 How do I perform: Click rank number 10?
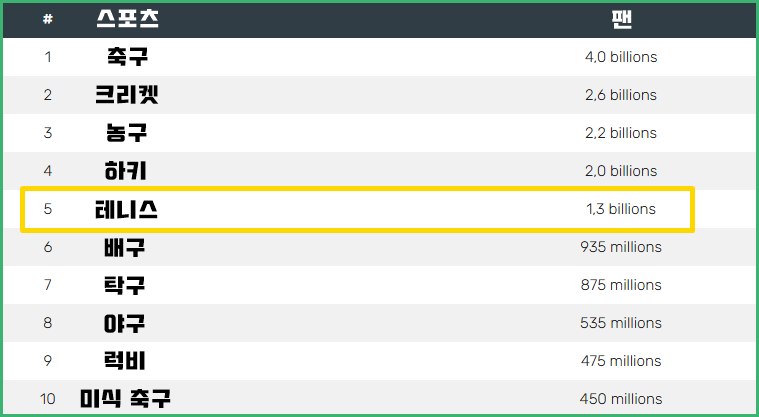tap(47, 399)
